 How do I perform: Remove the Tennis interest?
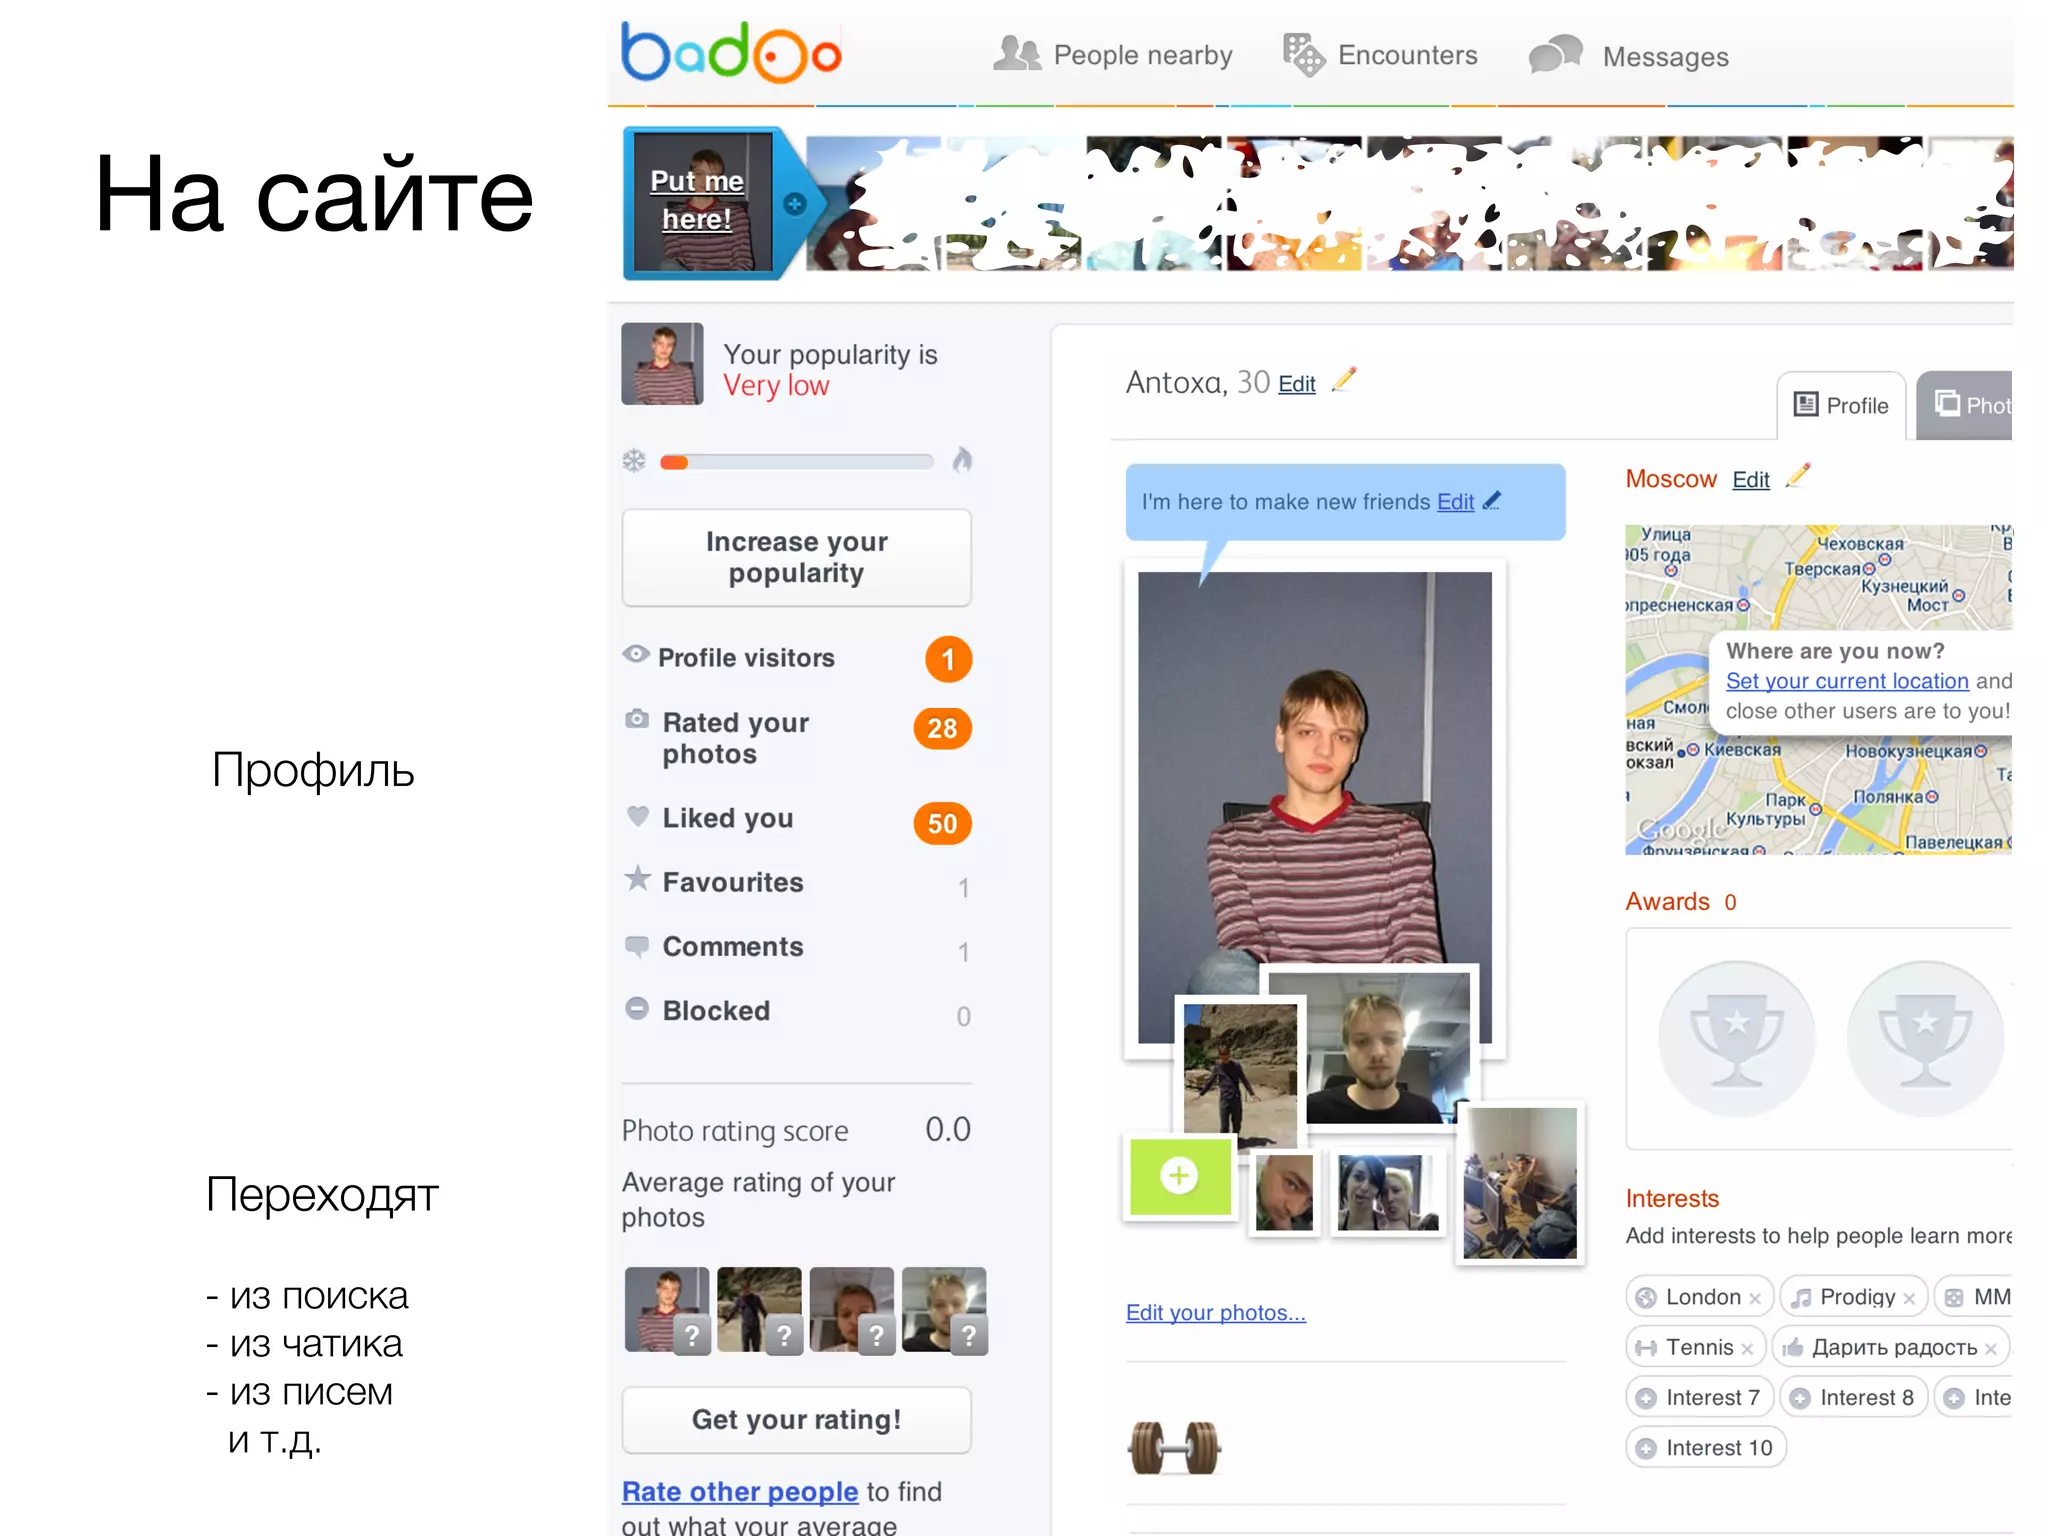pyautogui.click(x=1747, y=1349)
